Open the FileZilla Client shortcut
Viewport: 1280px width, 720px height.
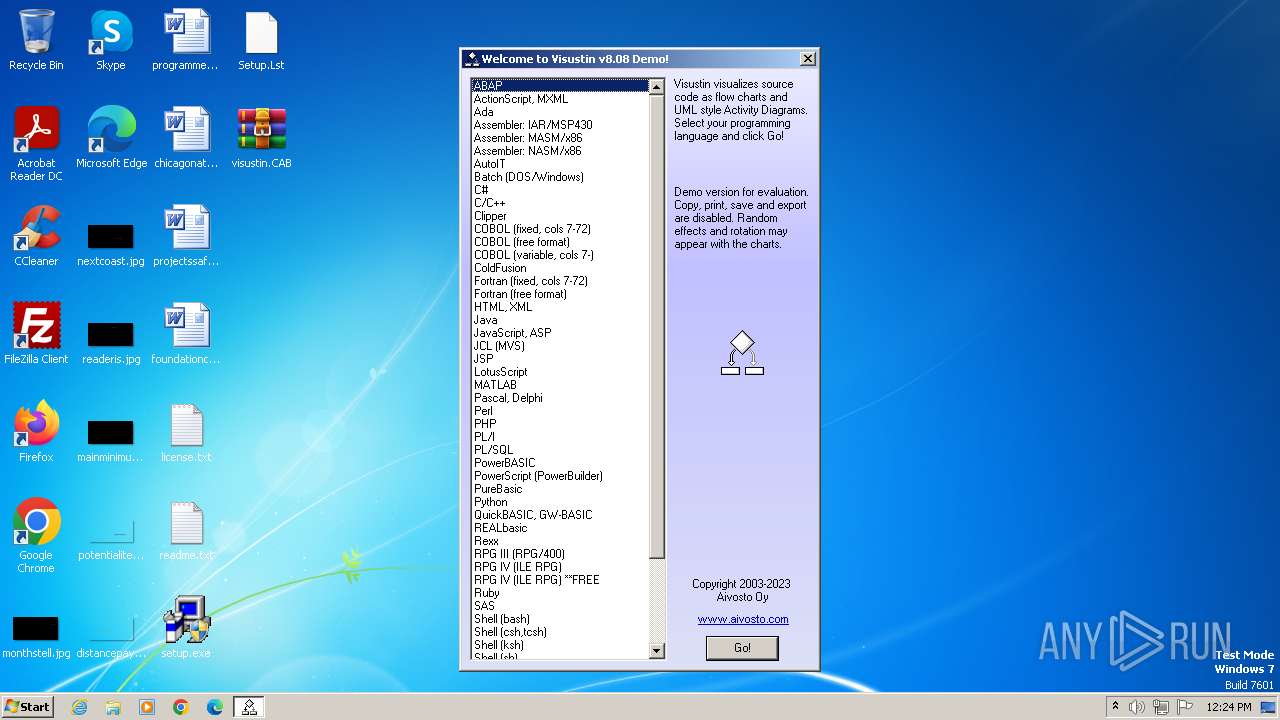coord(36,334)
